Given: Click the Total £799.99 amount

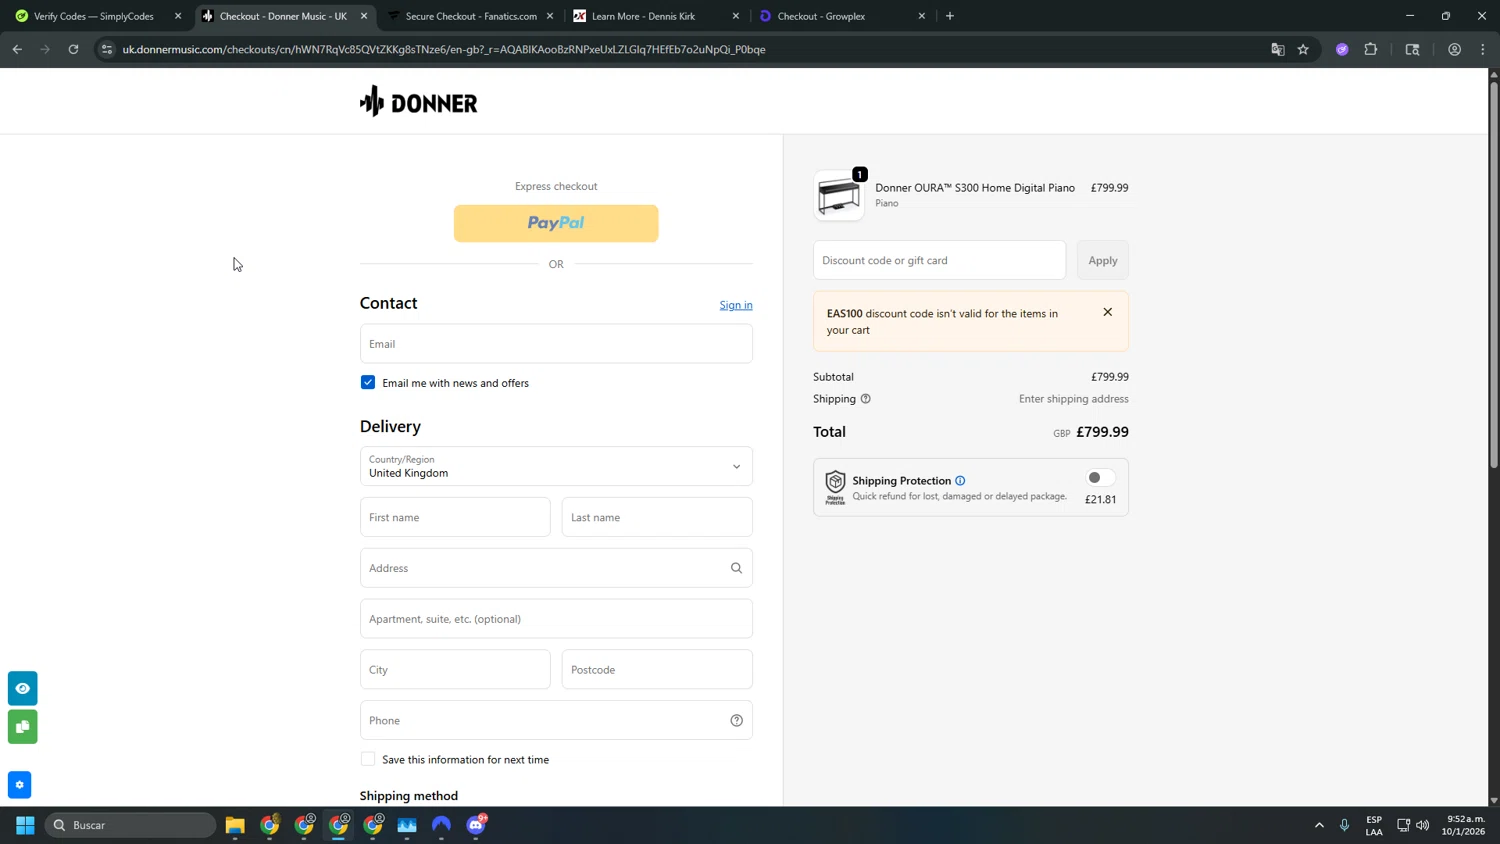Looking at the screenshot, I should [1102, 432].
